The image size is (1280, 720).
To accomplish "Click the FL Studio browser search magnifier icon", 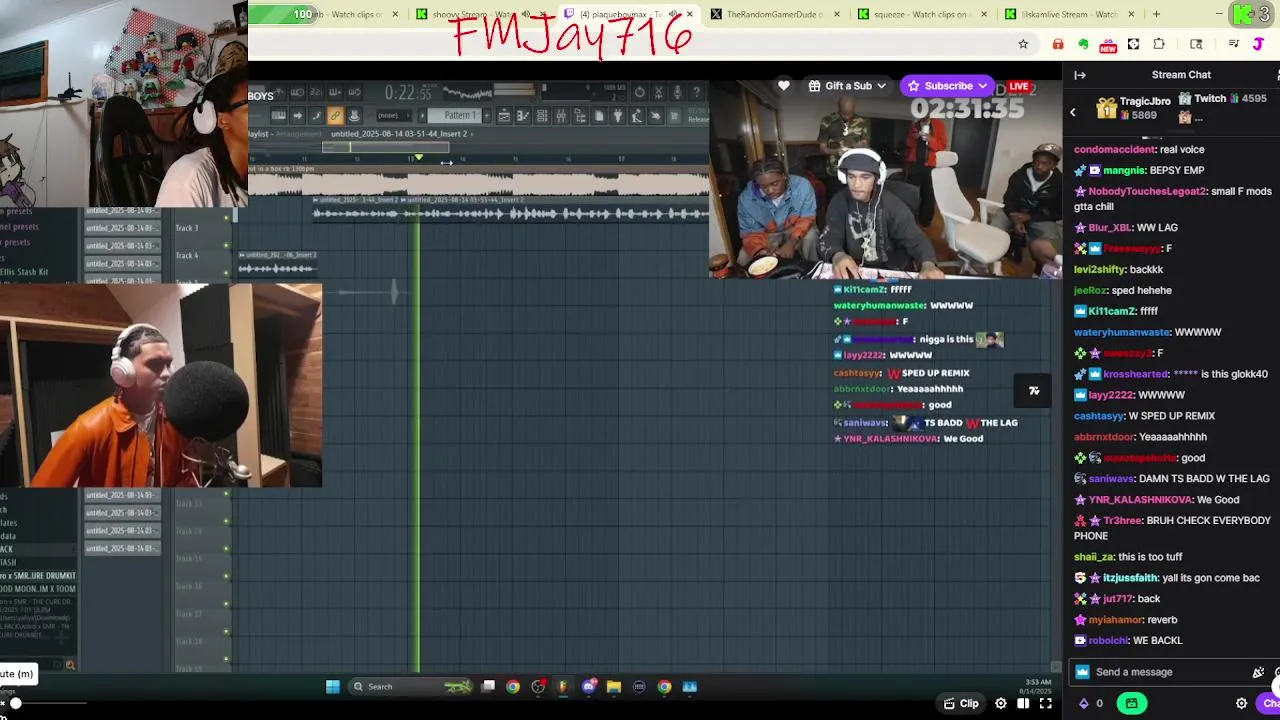I will point(70,665).
